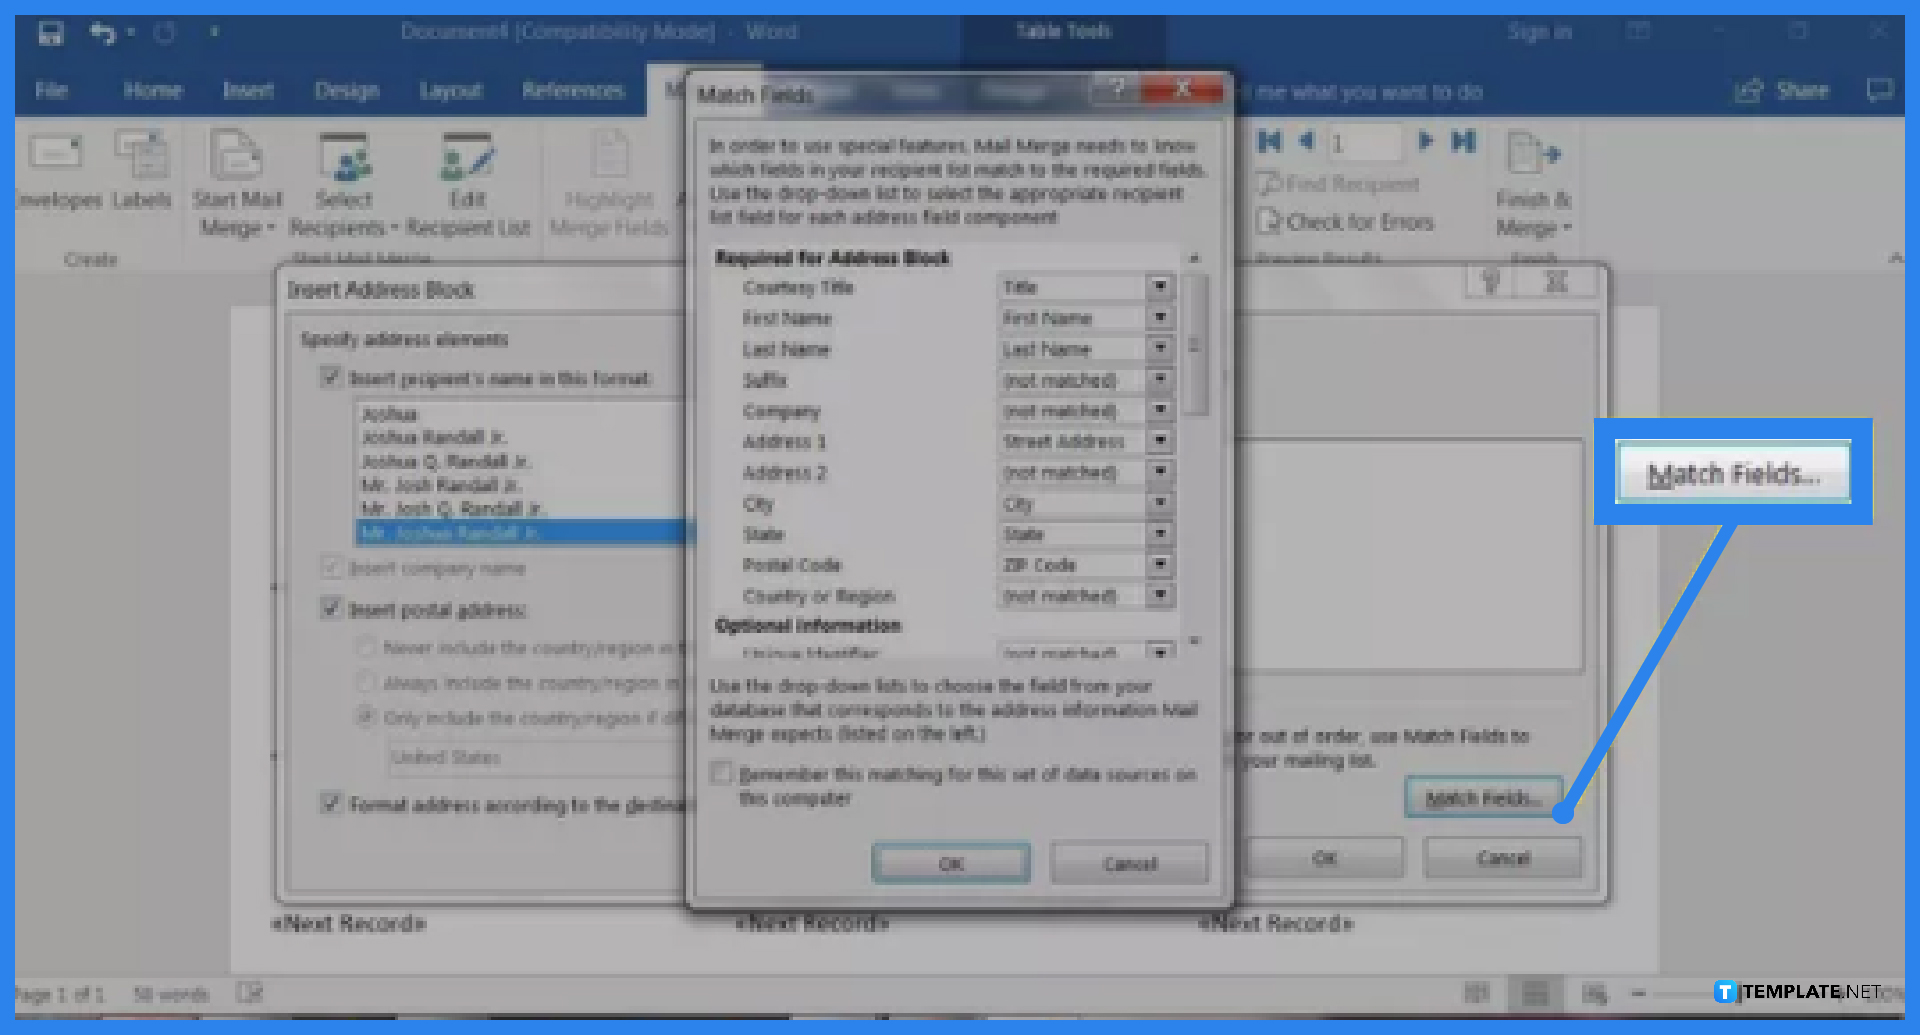Select Only include the country/region option
1920x1035 pixels.
click(366, 718)
